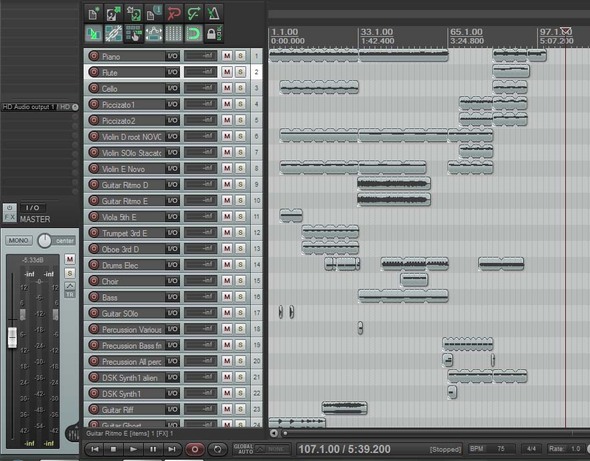Solo the Guitar Riff track

tap(240, 409)
